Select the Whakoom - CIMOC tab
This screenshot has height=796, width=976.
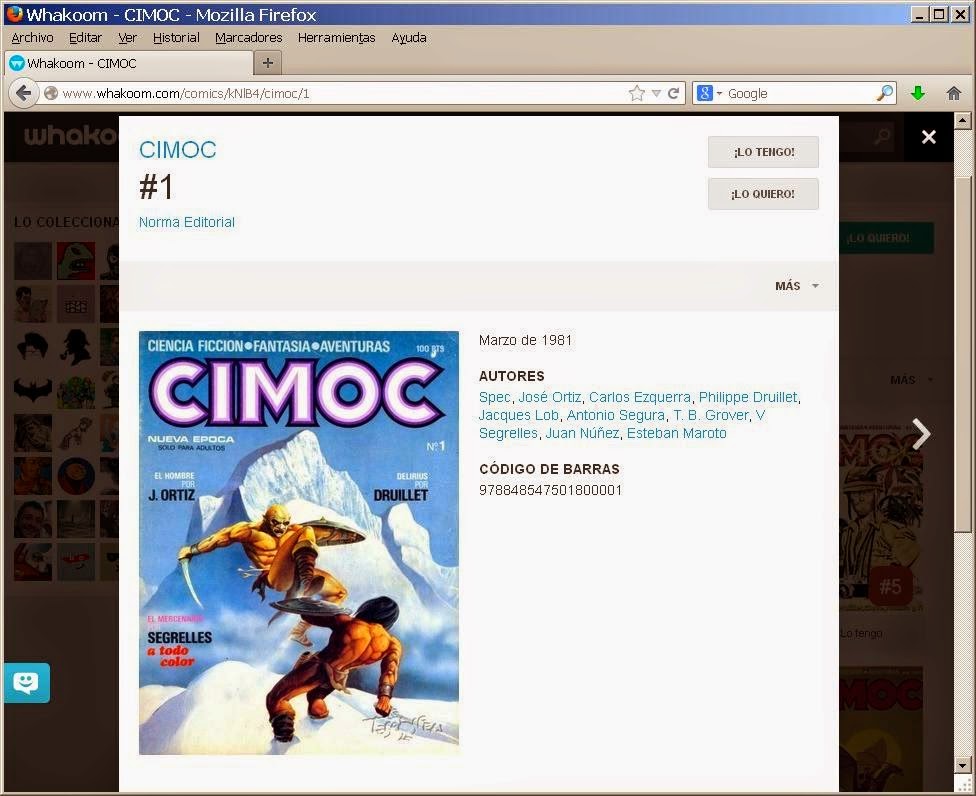(x=128, y=63)
